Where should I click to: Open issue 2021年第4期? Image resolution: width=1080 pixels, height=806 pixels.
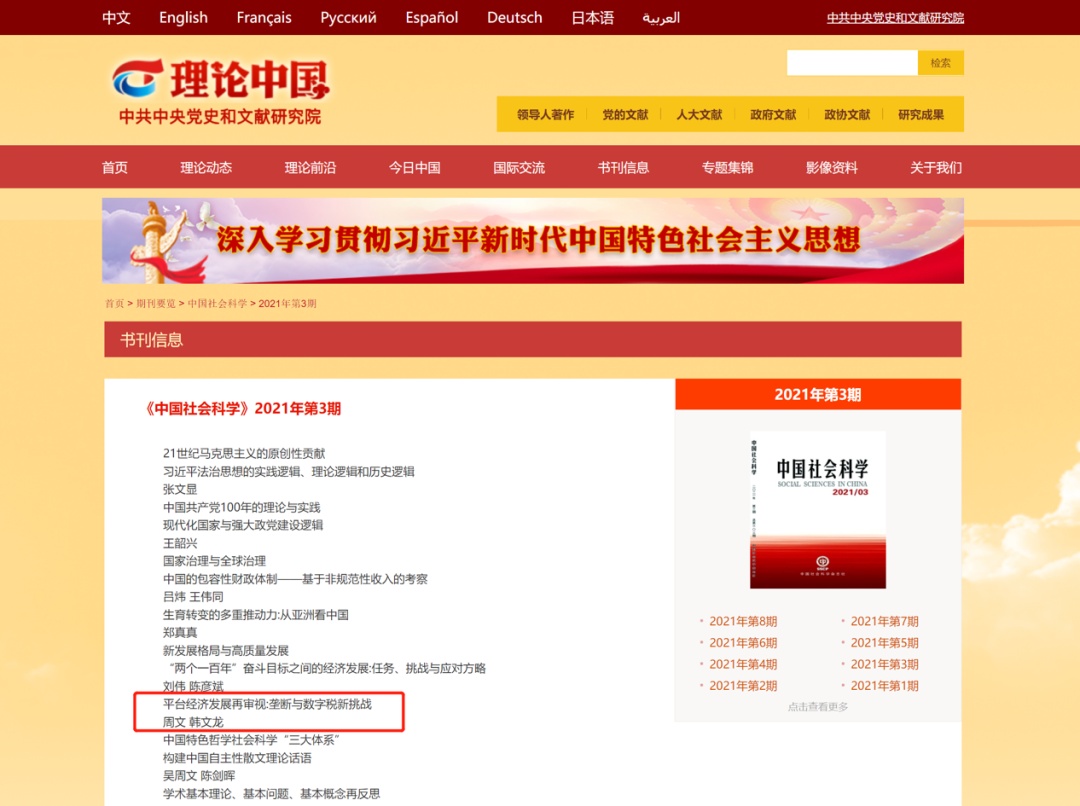[743, 664]
